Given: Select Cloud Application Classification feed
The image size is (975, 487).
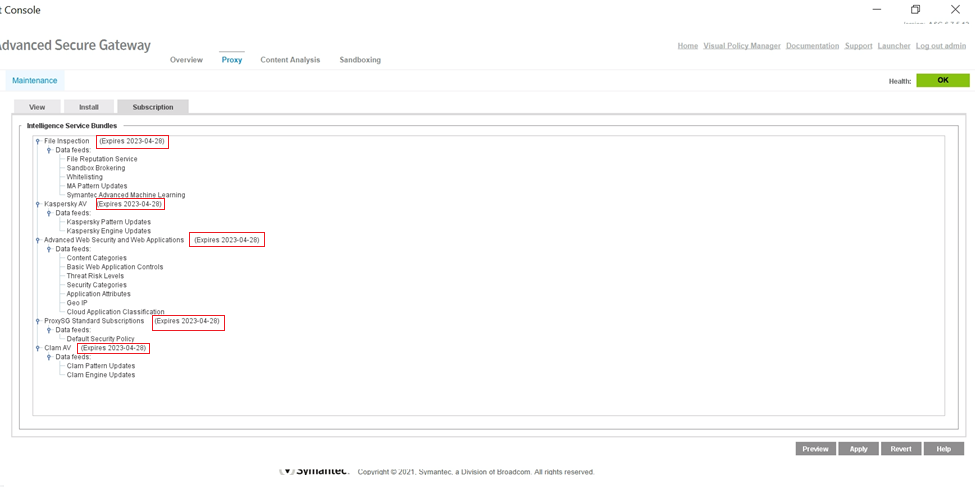Looking at the screenshot, I should click(116, 312).
